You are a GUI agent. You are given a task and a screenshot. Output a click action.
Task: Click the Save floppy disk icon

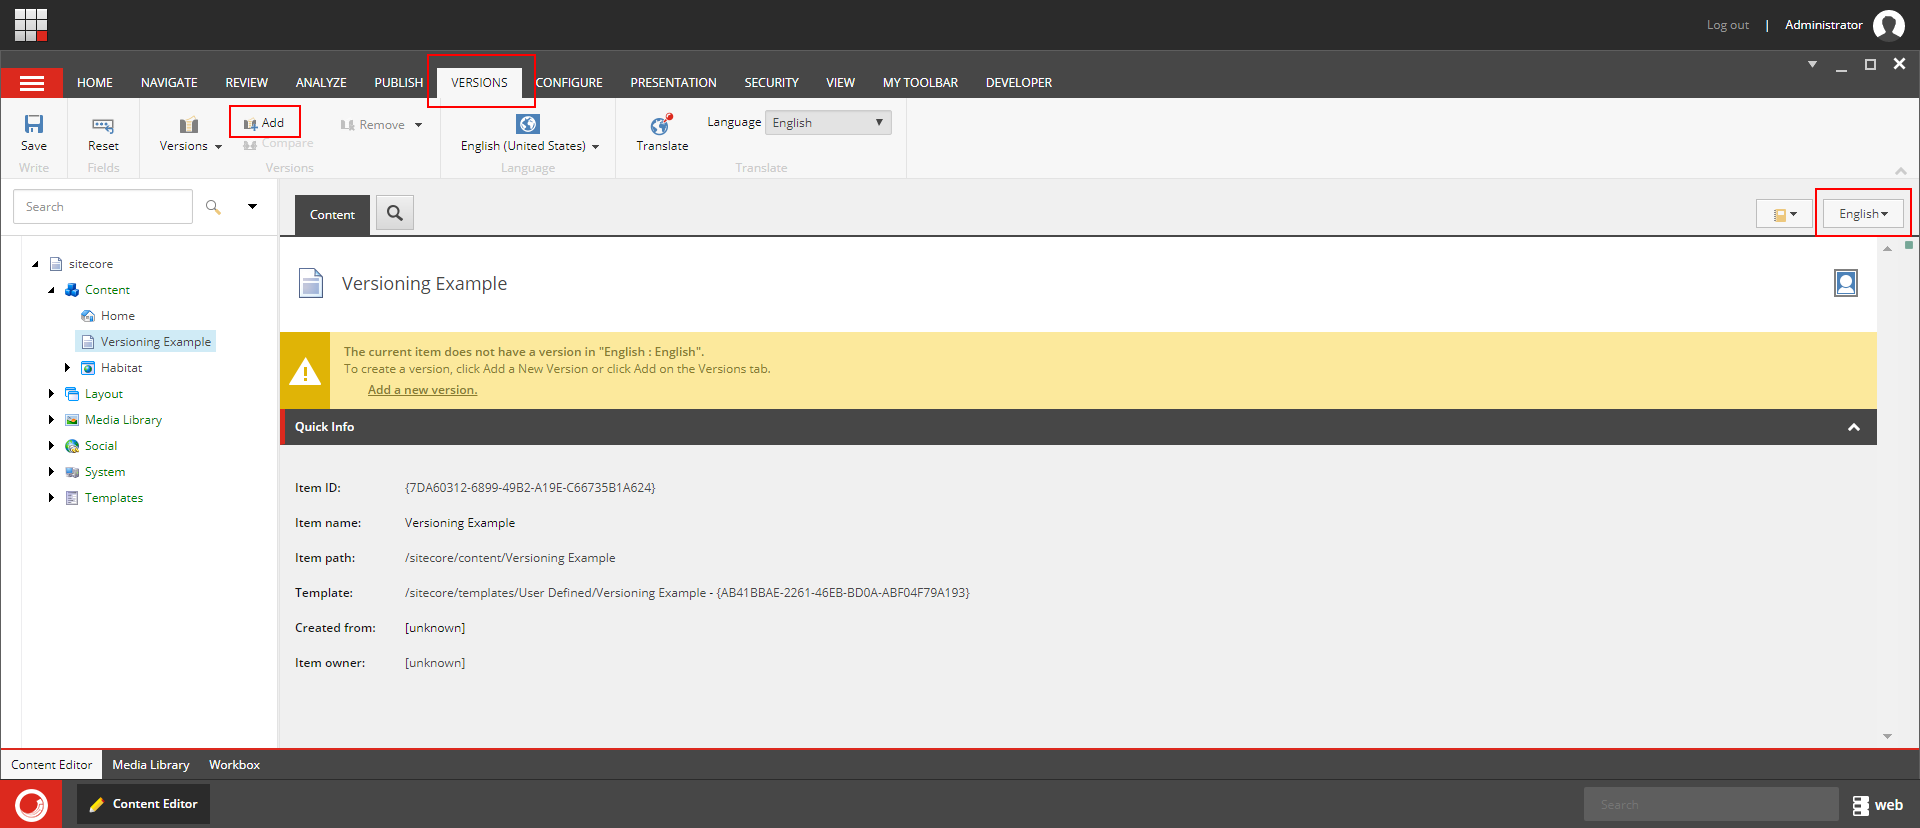[34, 124]
